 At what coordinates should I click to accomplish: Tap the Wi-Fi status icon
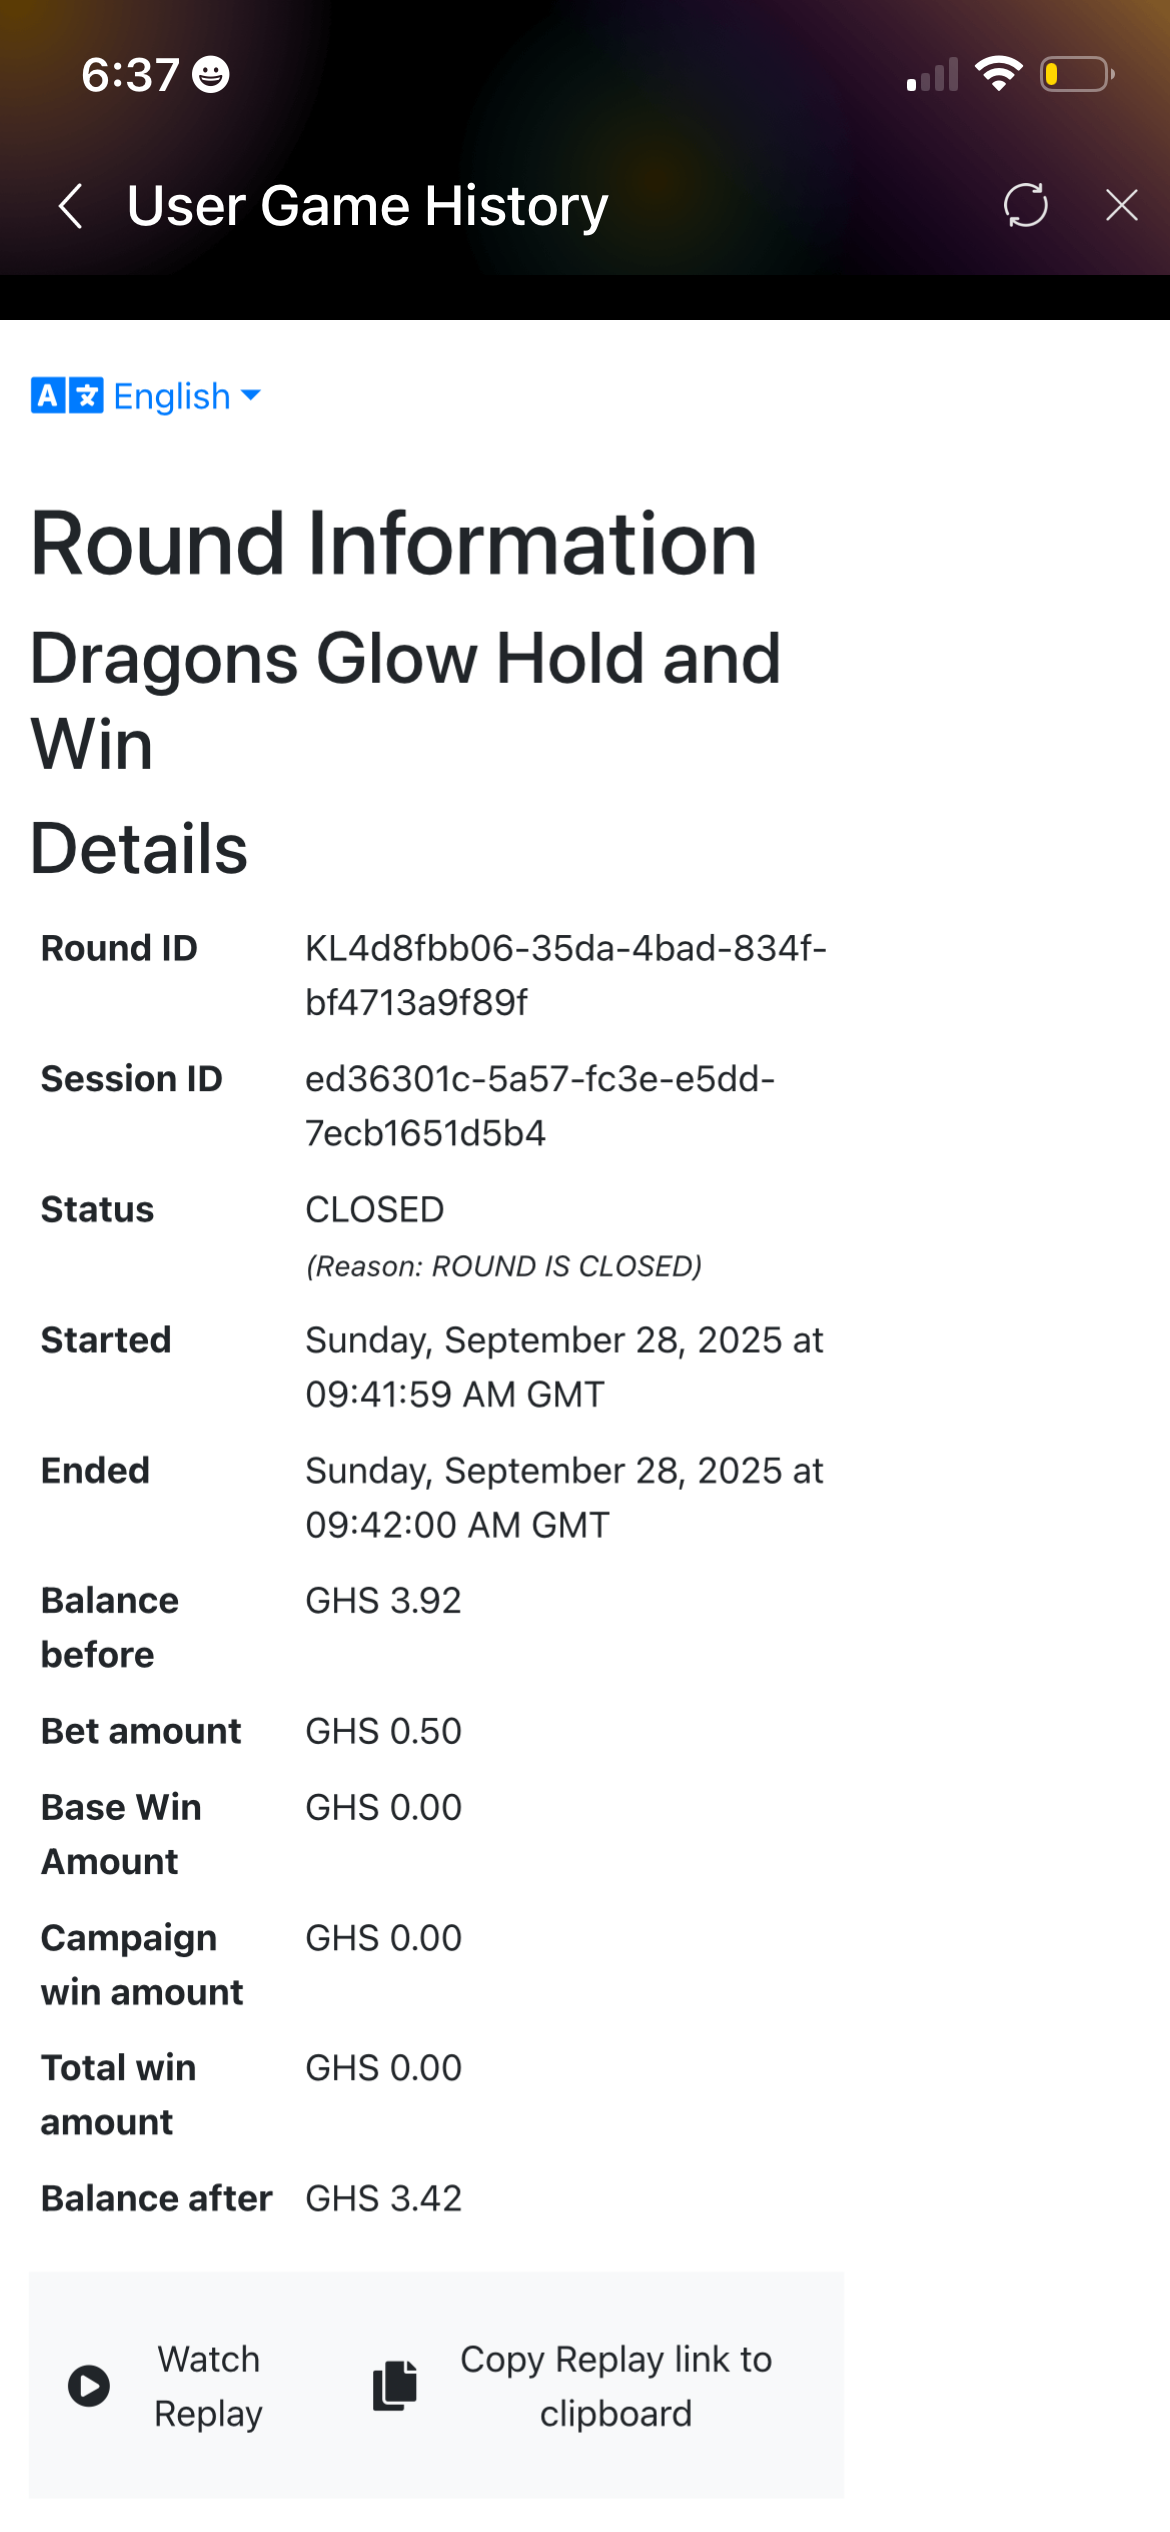(998, 74)
